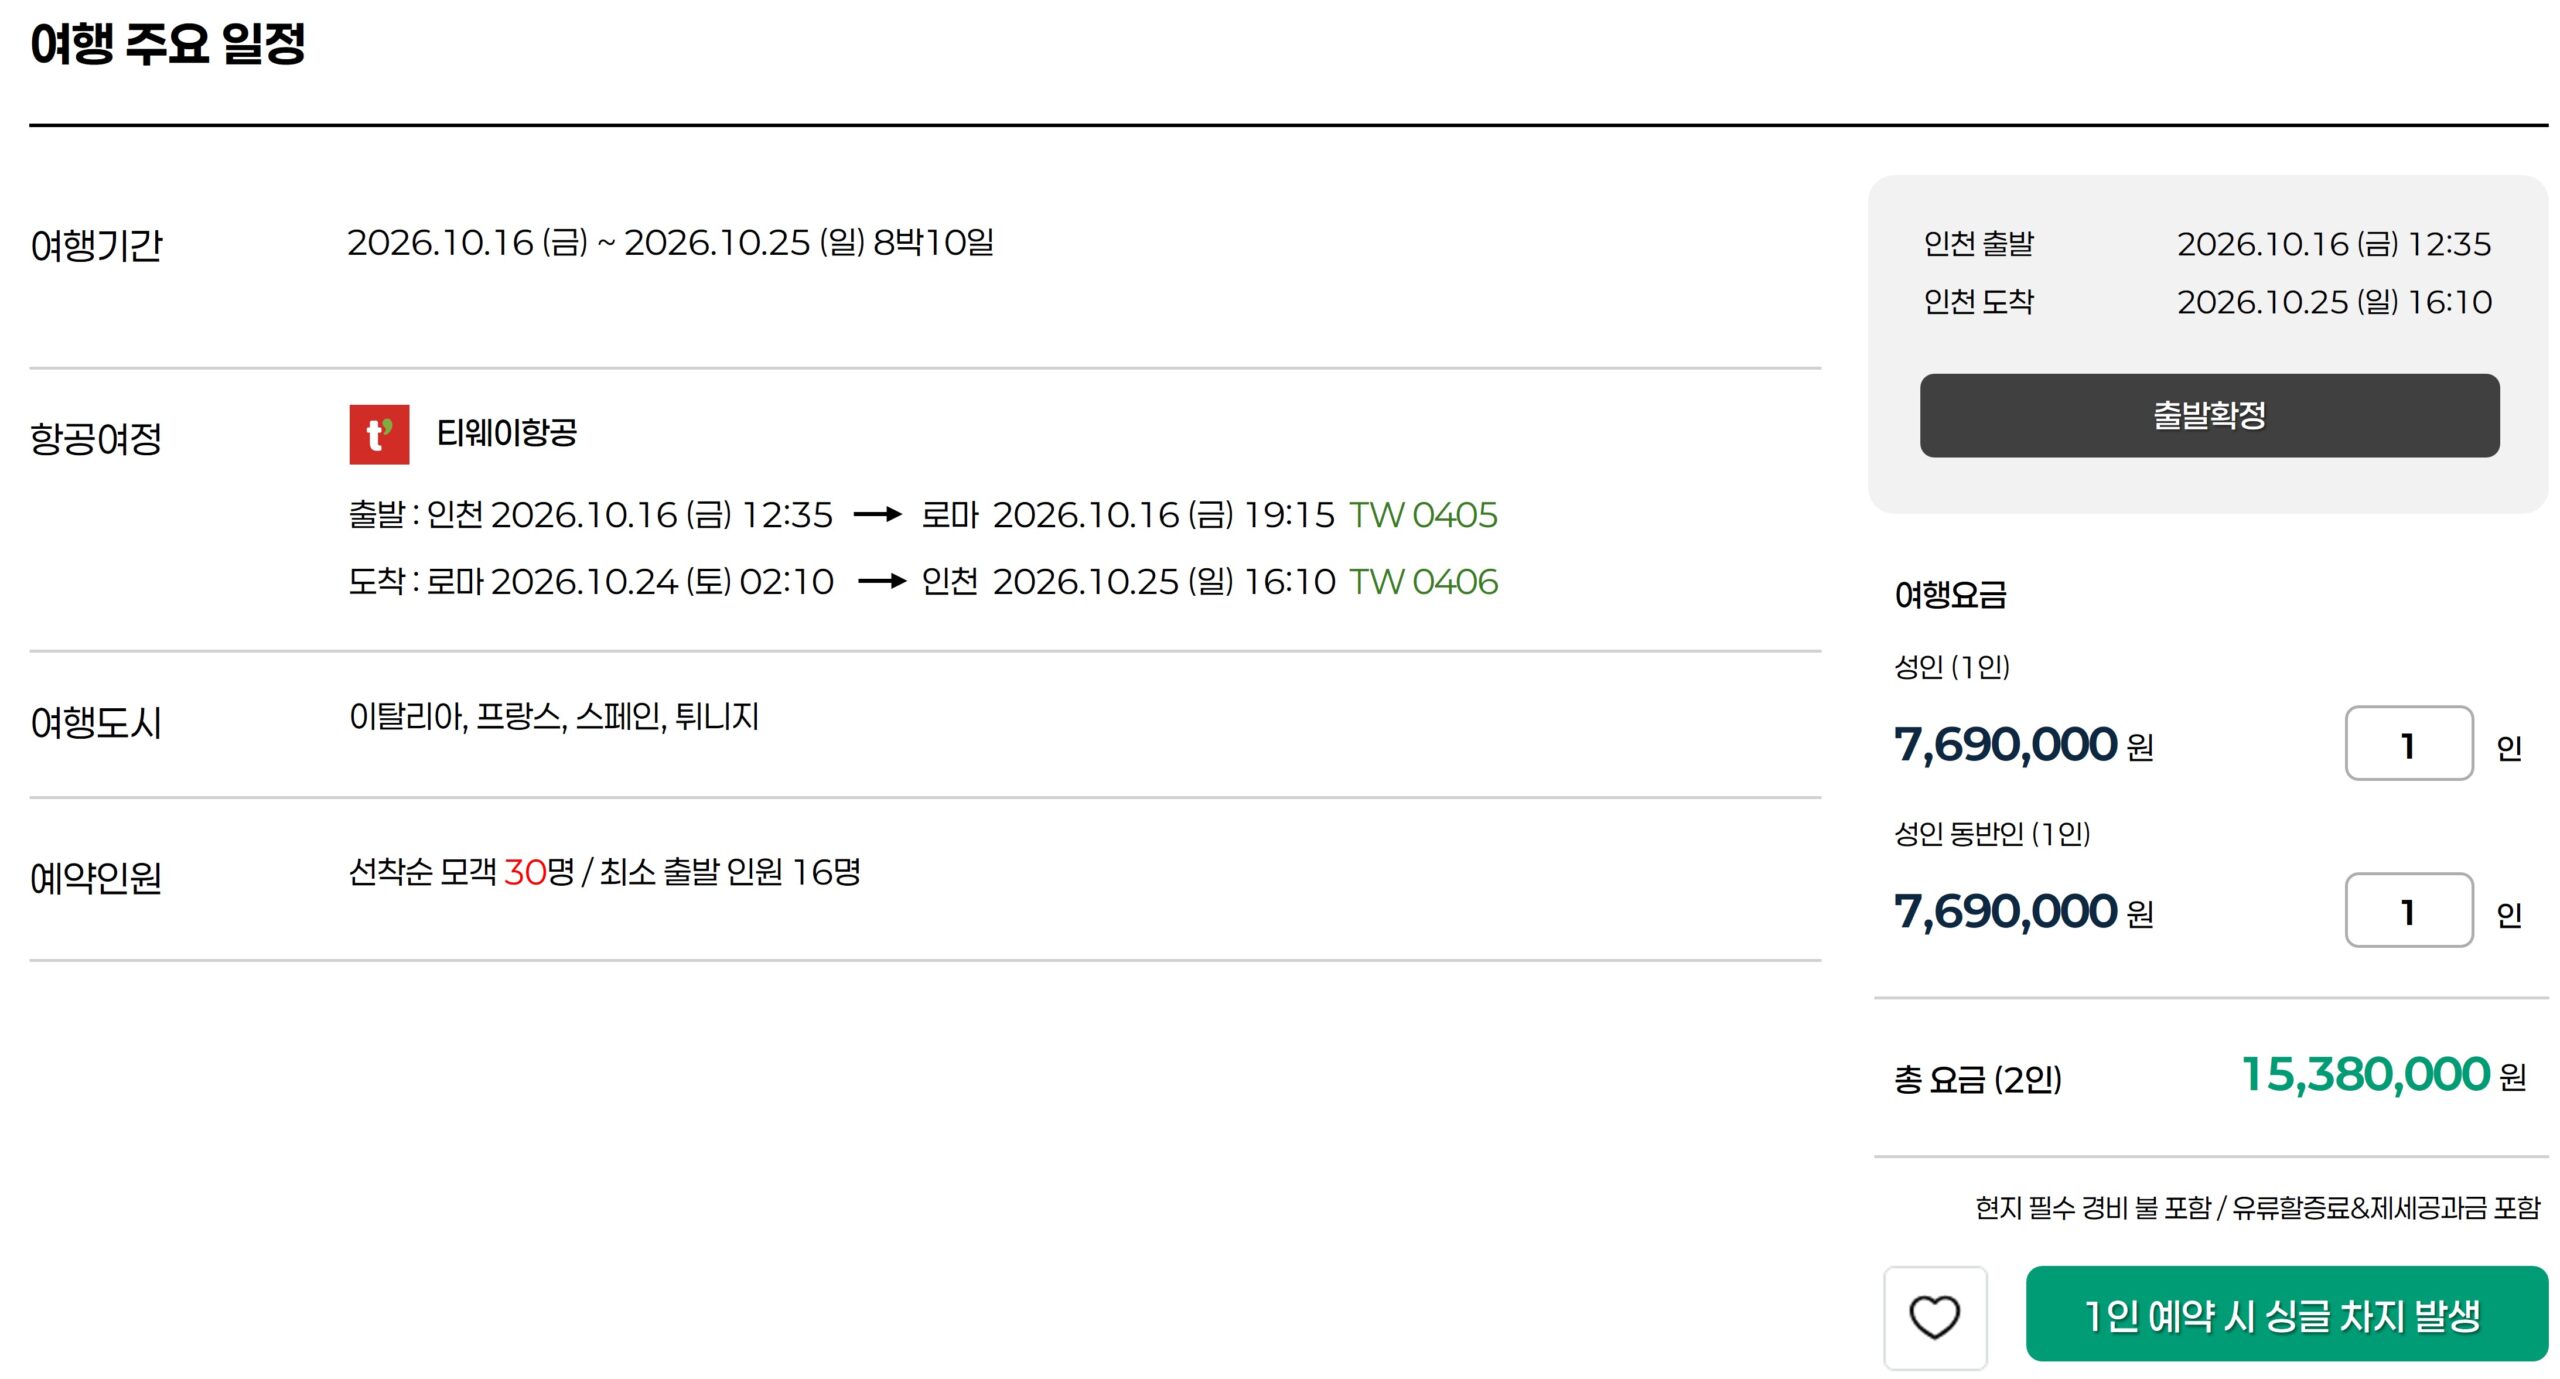2560x1379 pixels.
Task: Select the 티웨이항공 airline name
Action: point(507,433)
